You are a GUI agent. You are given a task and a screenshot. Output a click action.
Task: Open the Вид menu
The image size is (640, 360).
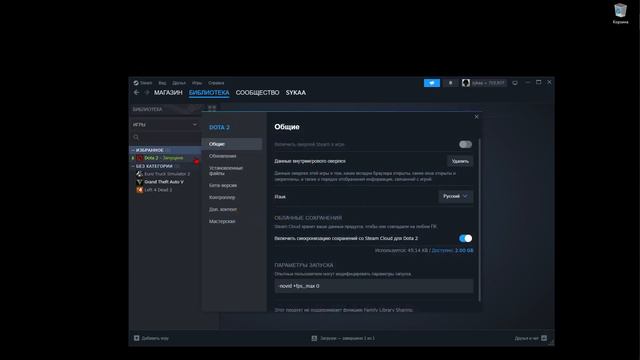pos(162,83)
